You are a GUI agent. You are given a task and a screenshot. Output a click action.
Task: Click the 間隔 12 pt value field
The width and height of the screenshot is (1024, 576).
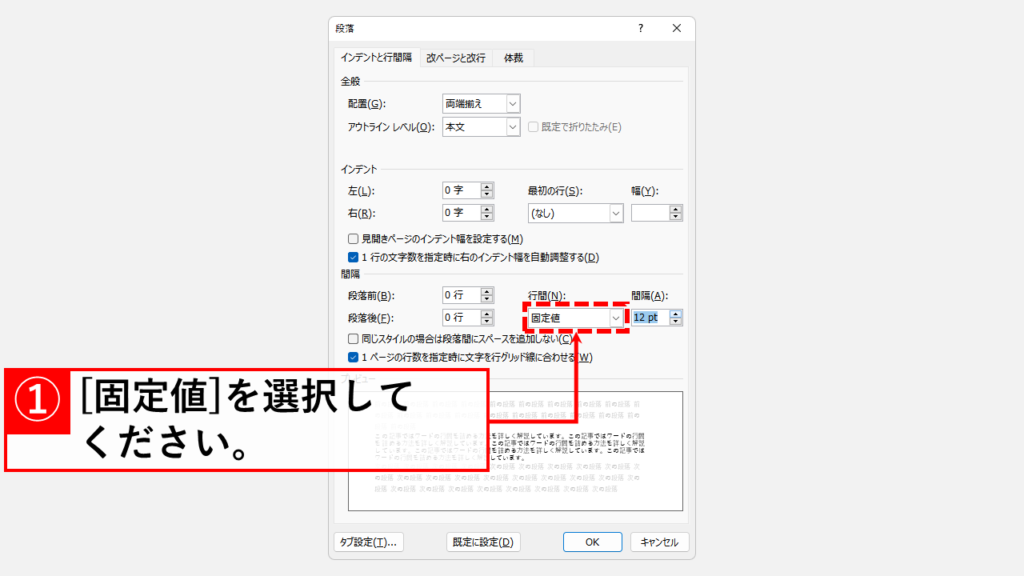(648, 317)
